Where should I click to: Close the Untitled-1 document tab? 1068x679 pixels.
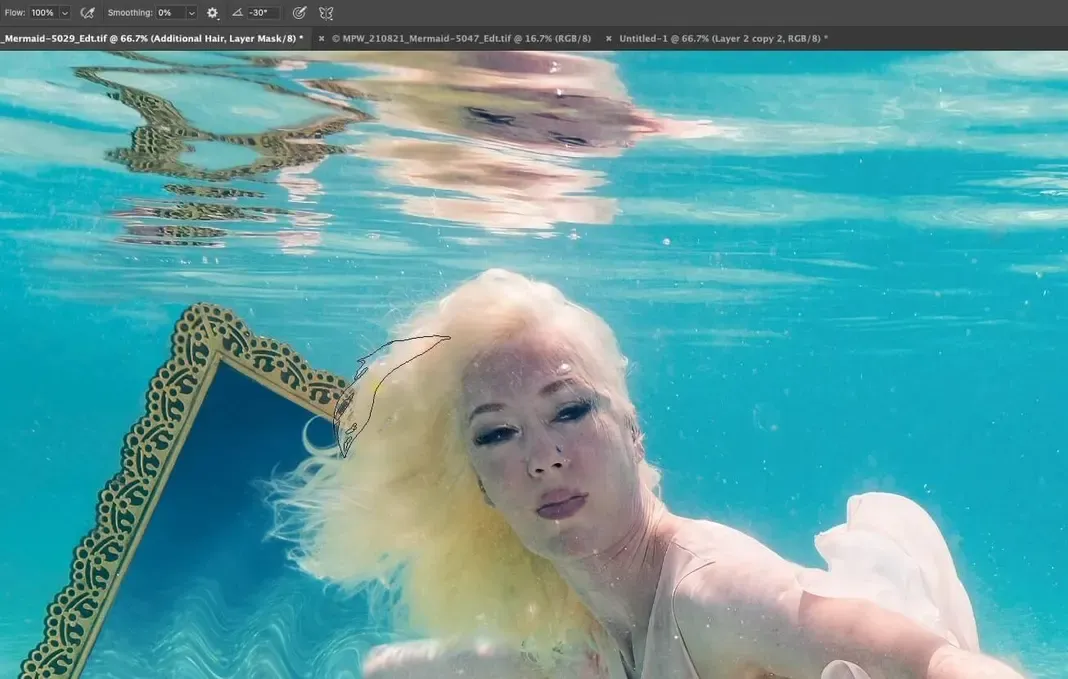click(608, 38)
